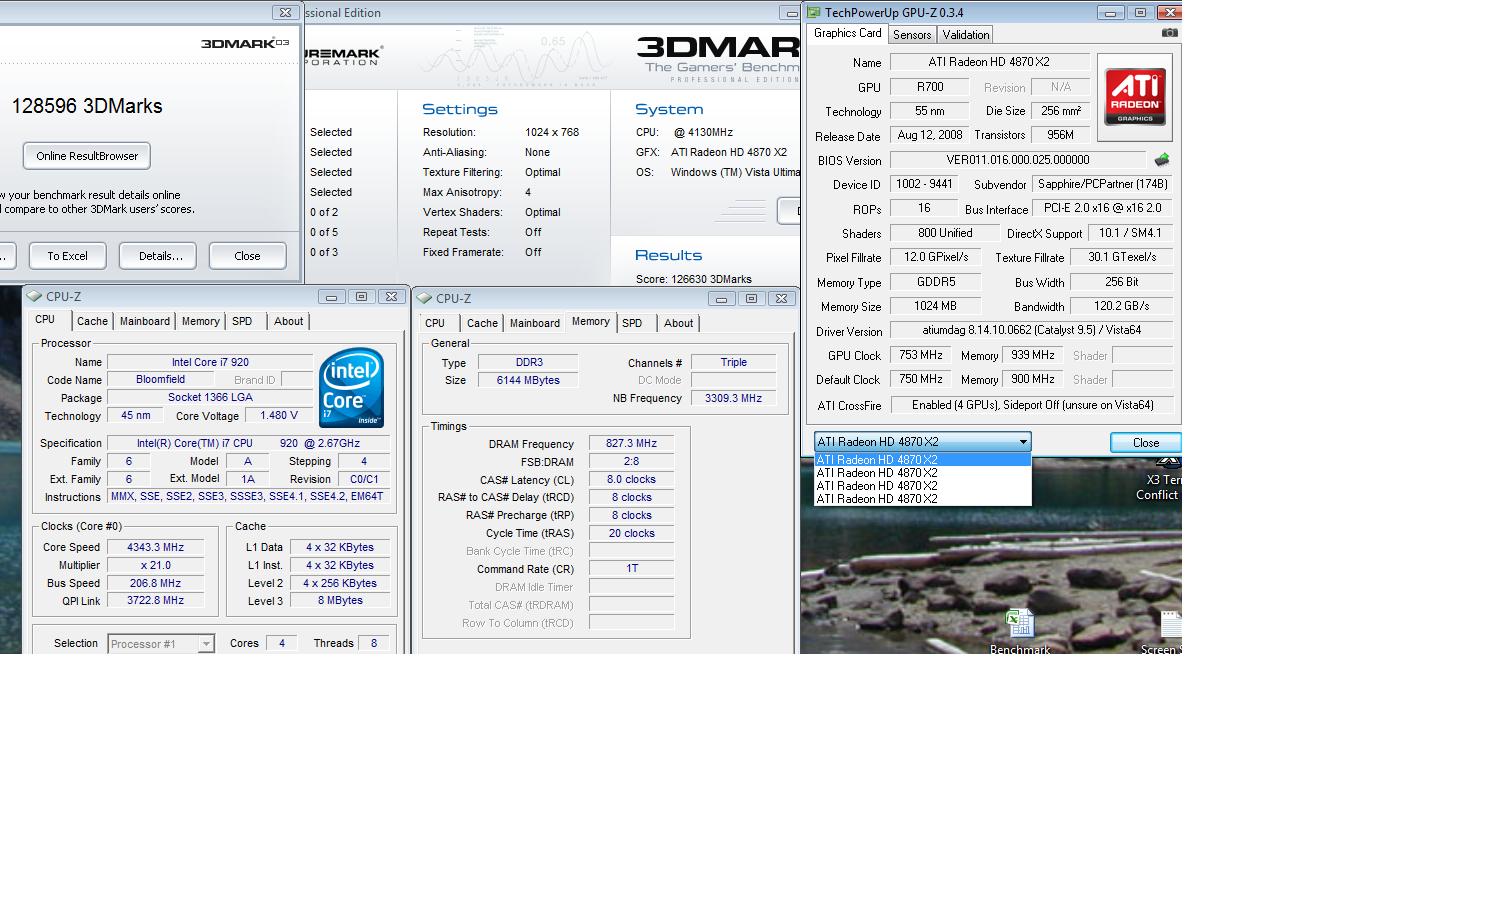
Task: Click the memory CPU-Z window title icon
Action: (424, 299)
